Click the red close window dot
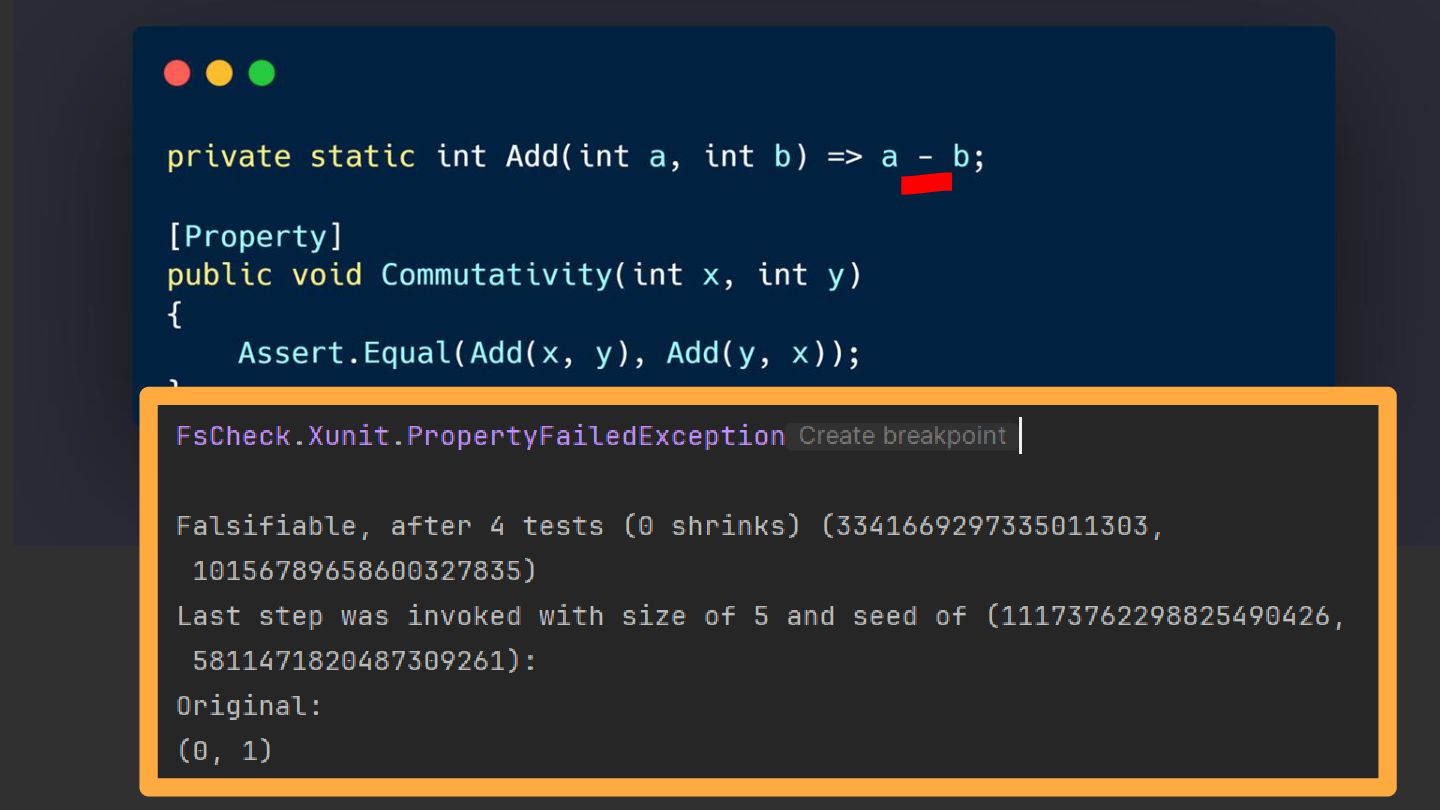 [177, 73]
